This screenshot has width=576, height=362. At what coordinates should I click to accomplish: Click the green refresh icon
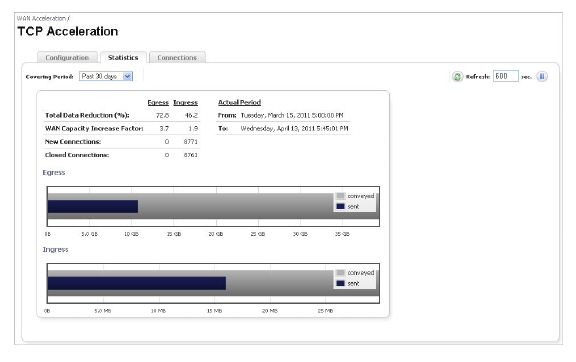point(457,76)
